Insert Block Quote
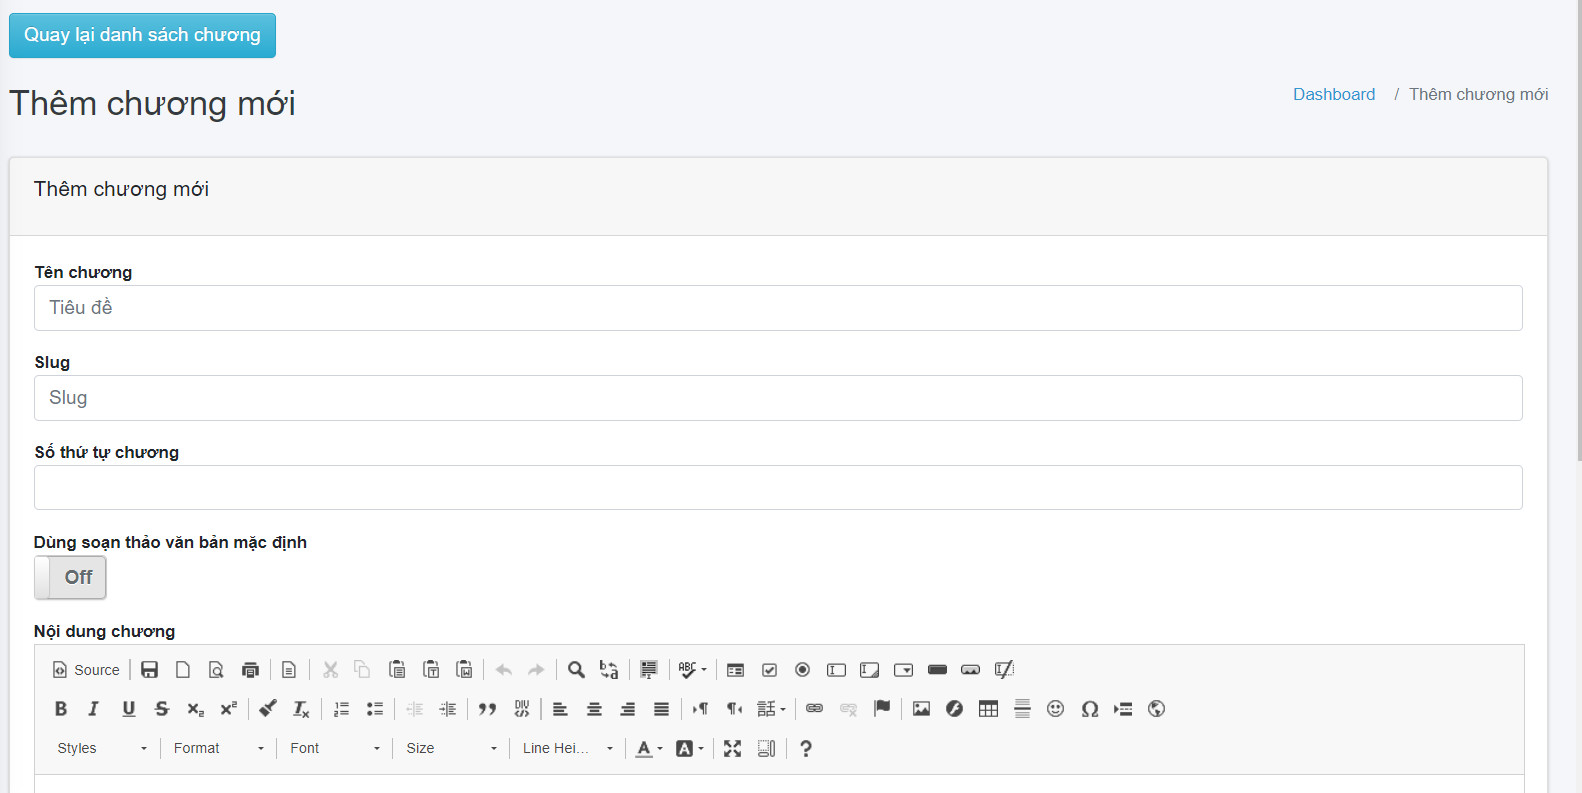This screenshot has width=1582, height=793. click(x=488, y=709)
